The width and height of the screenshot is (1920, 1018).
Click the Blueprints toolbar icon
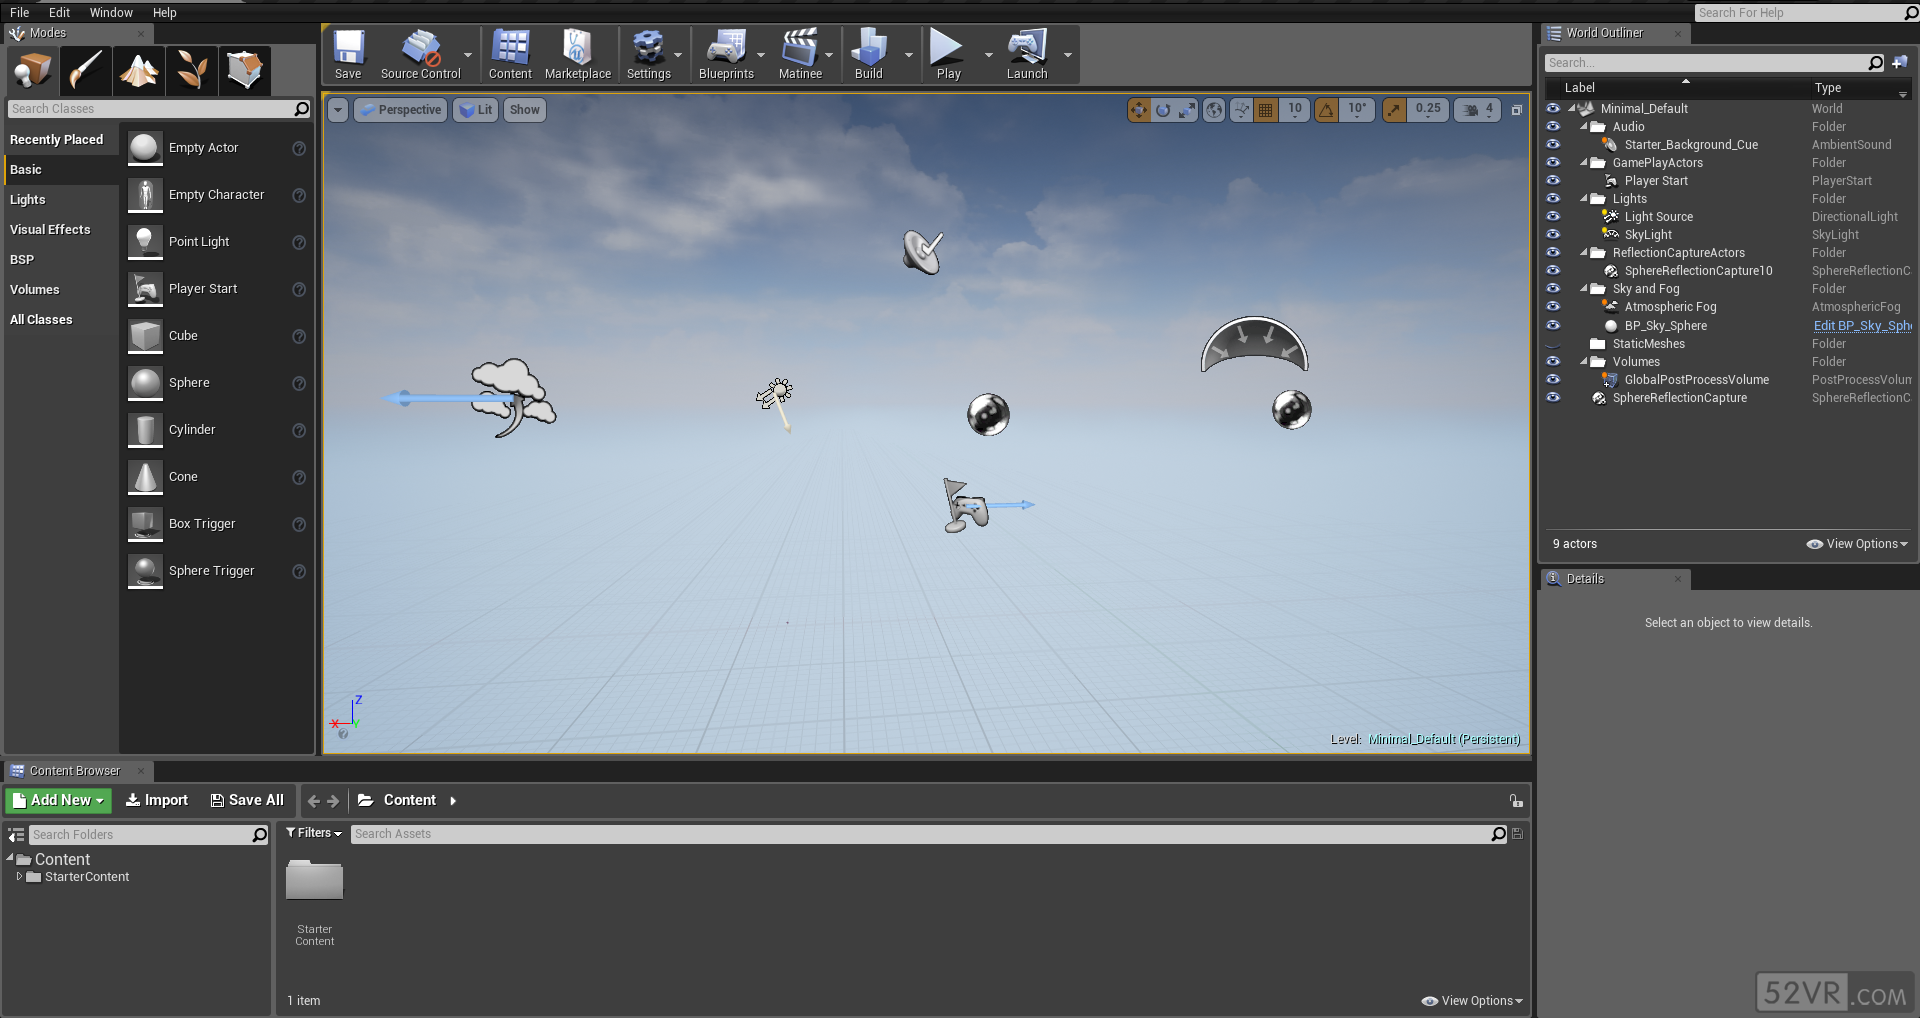point(726,55)
